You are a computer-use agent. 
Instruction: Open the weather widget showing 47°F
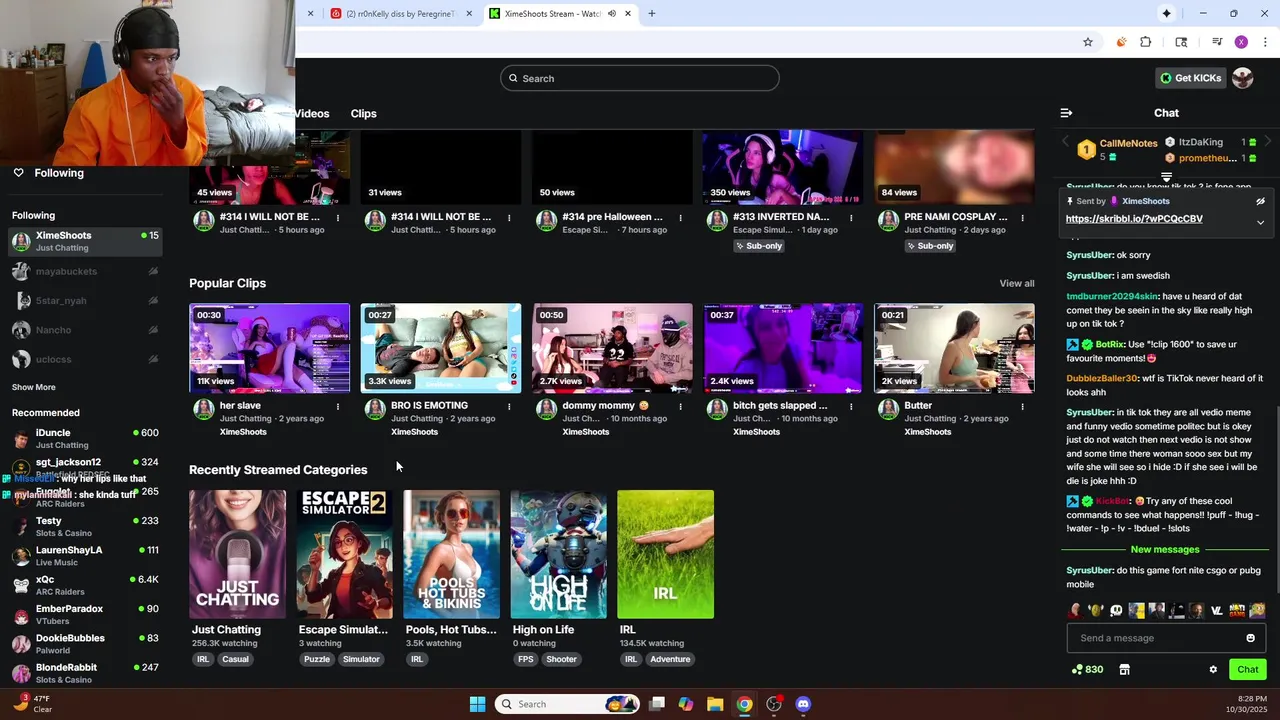click(30, 704)
